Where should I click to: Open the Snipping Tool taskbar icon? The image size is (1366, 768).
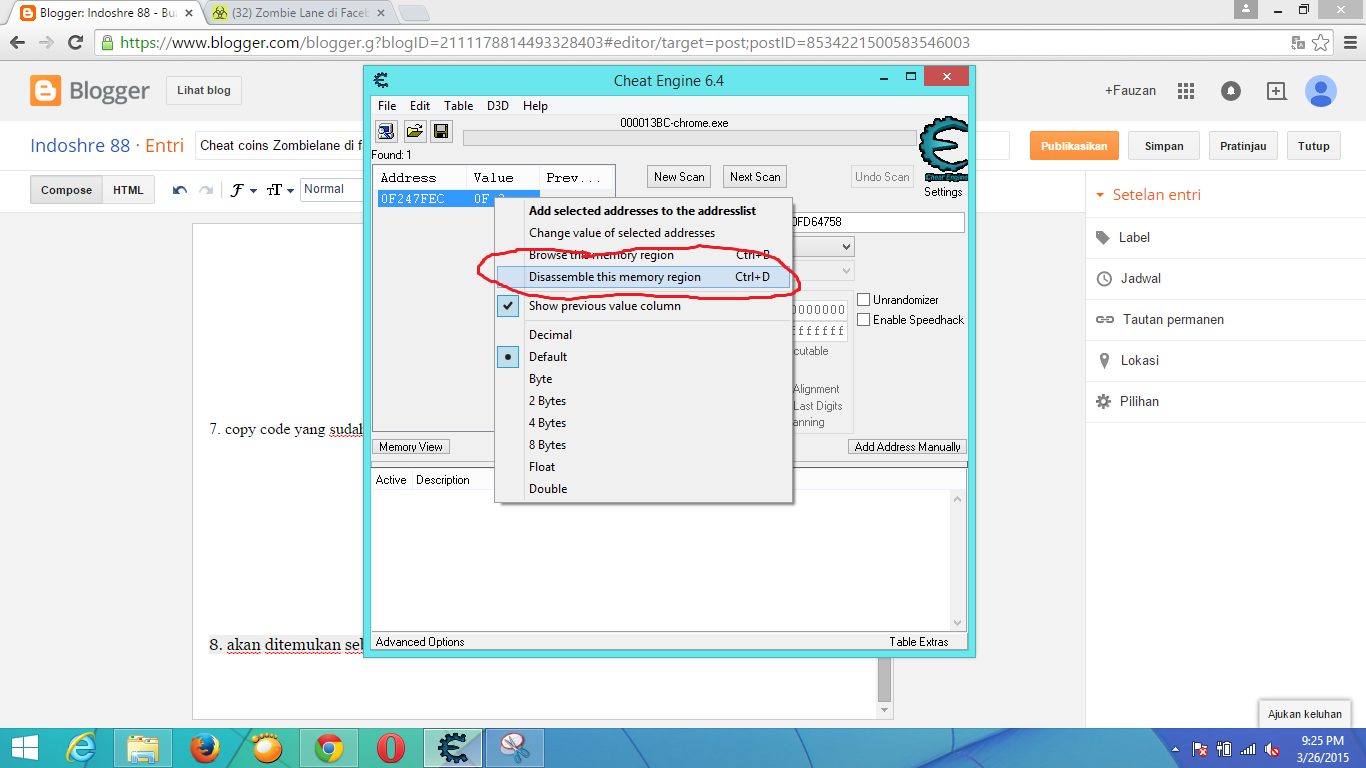515,748
